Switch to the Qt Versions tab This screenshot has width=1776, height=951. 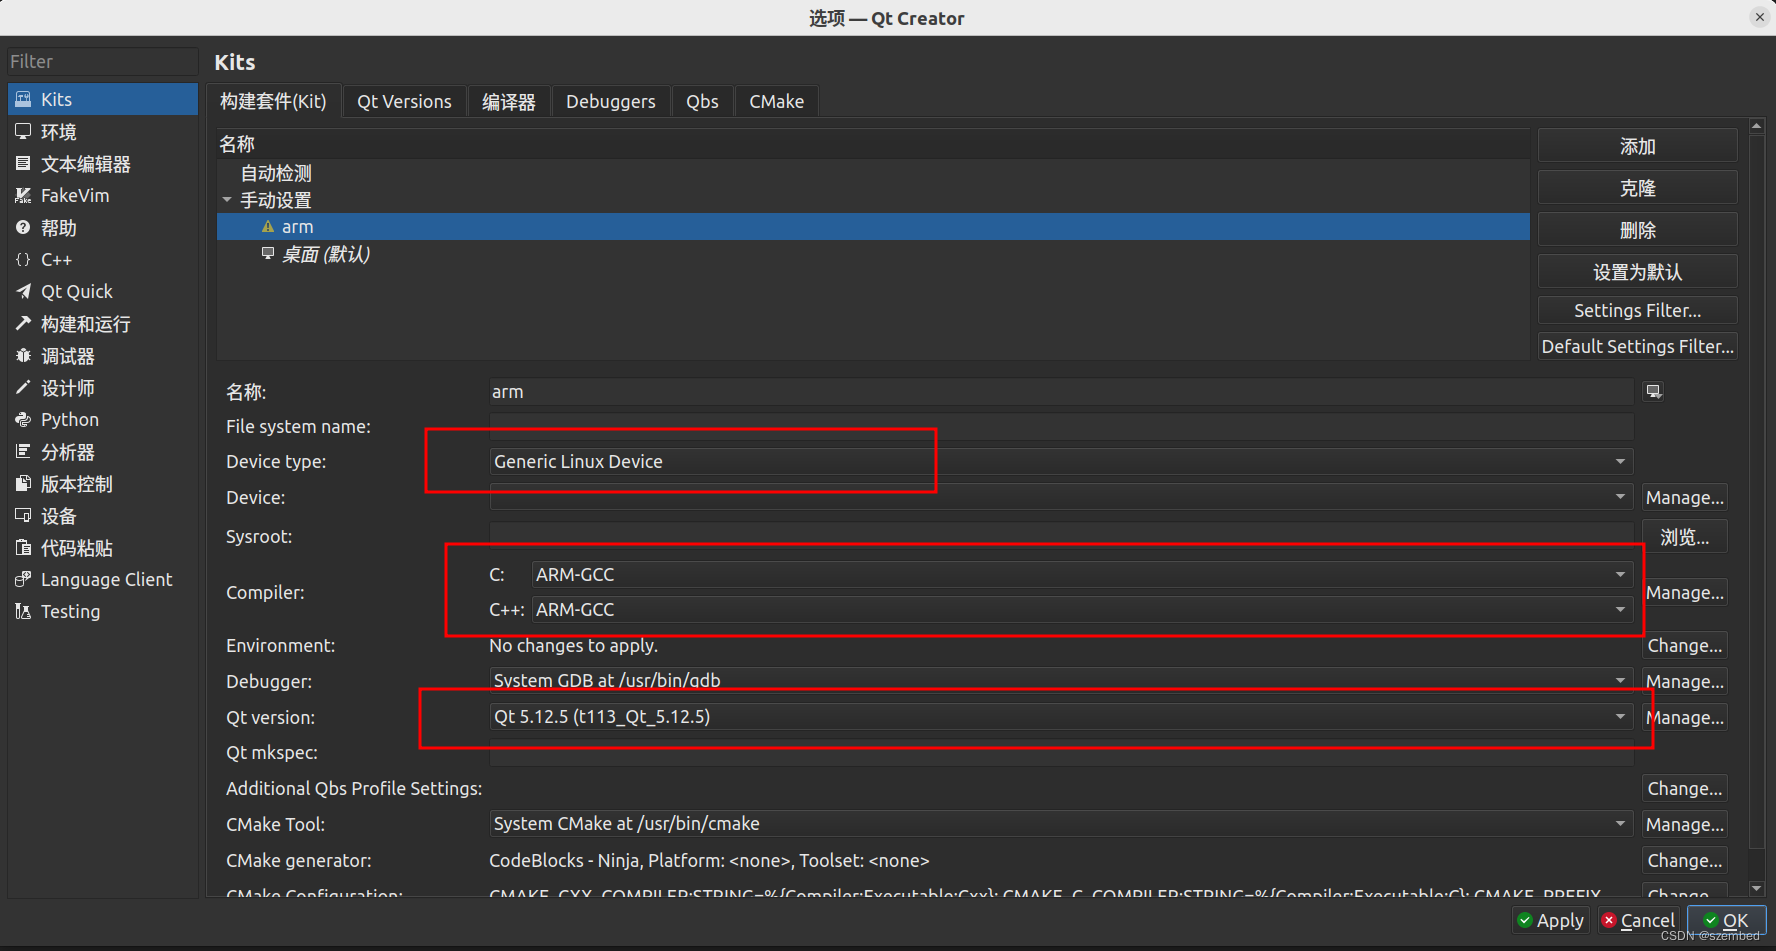404,101
